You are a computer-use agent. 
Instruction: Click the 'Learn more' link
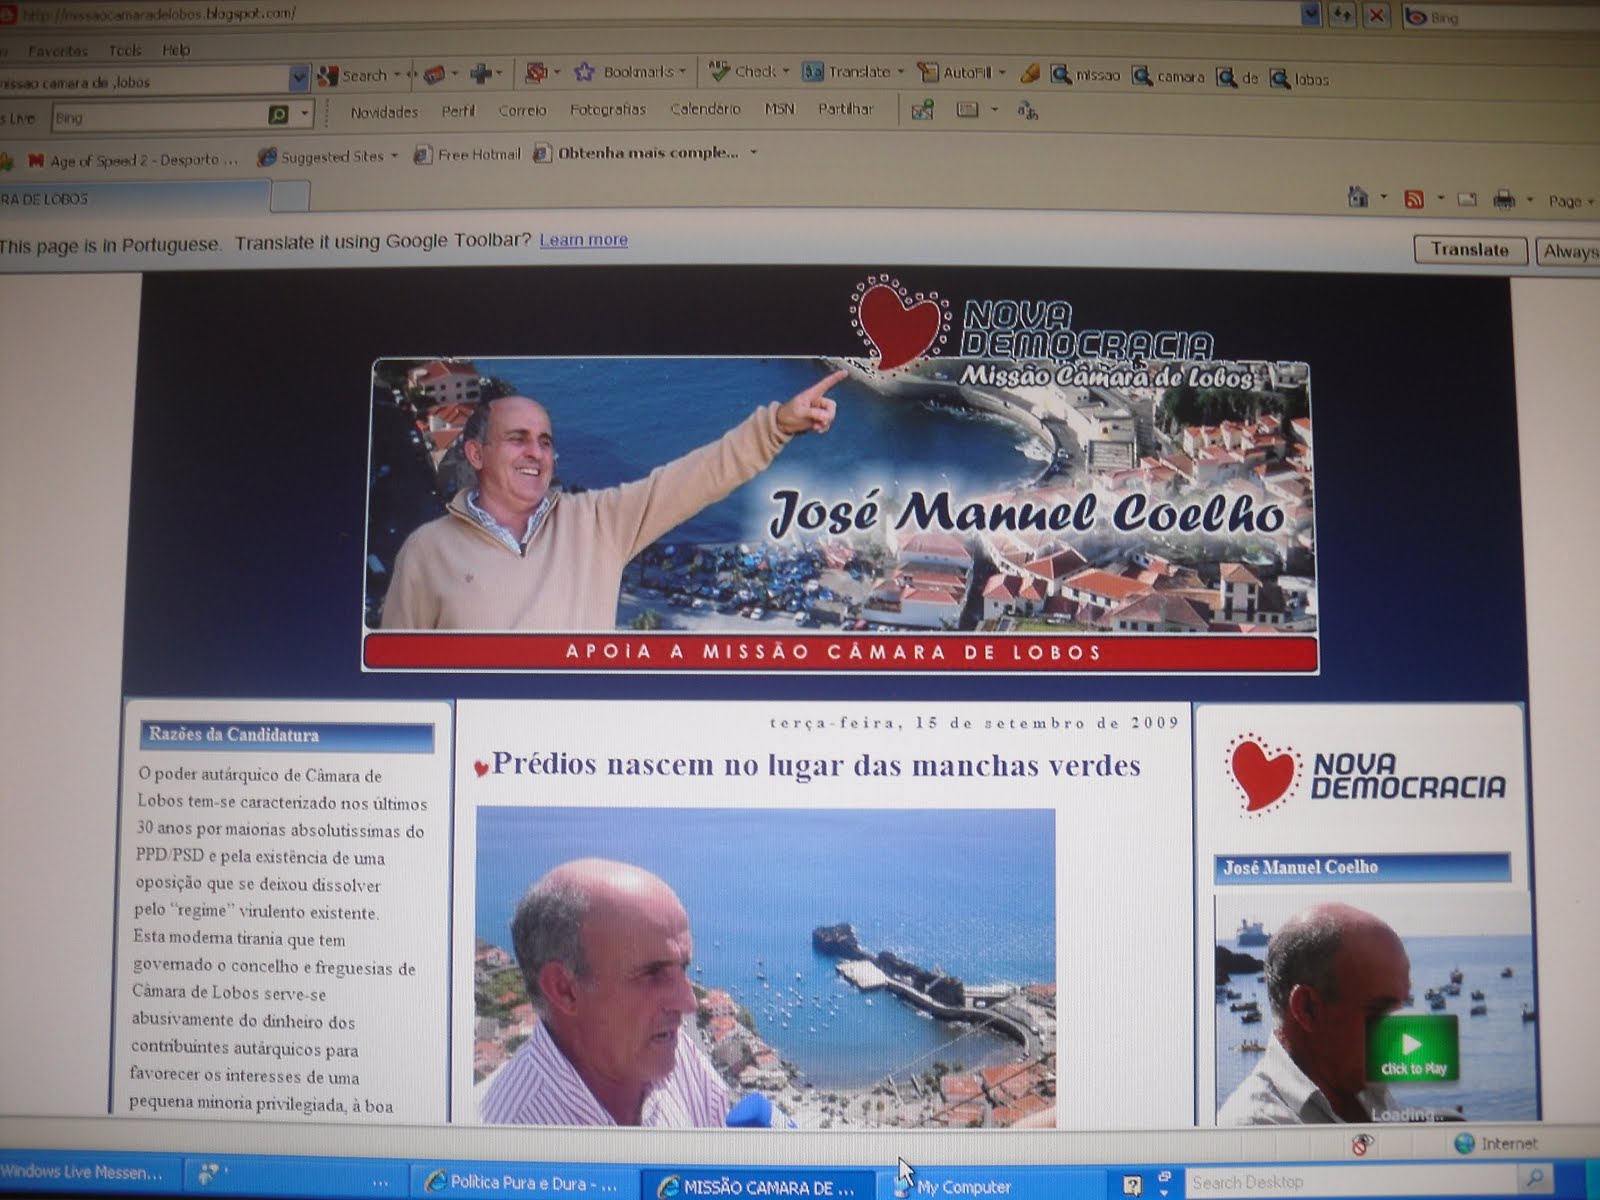pyautogui.click(x=583, y=240)
